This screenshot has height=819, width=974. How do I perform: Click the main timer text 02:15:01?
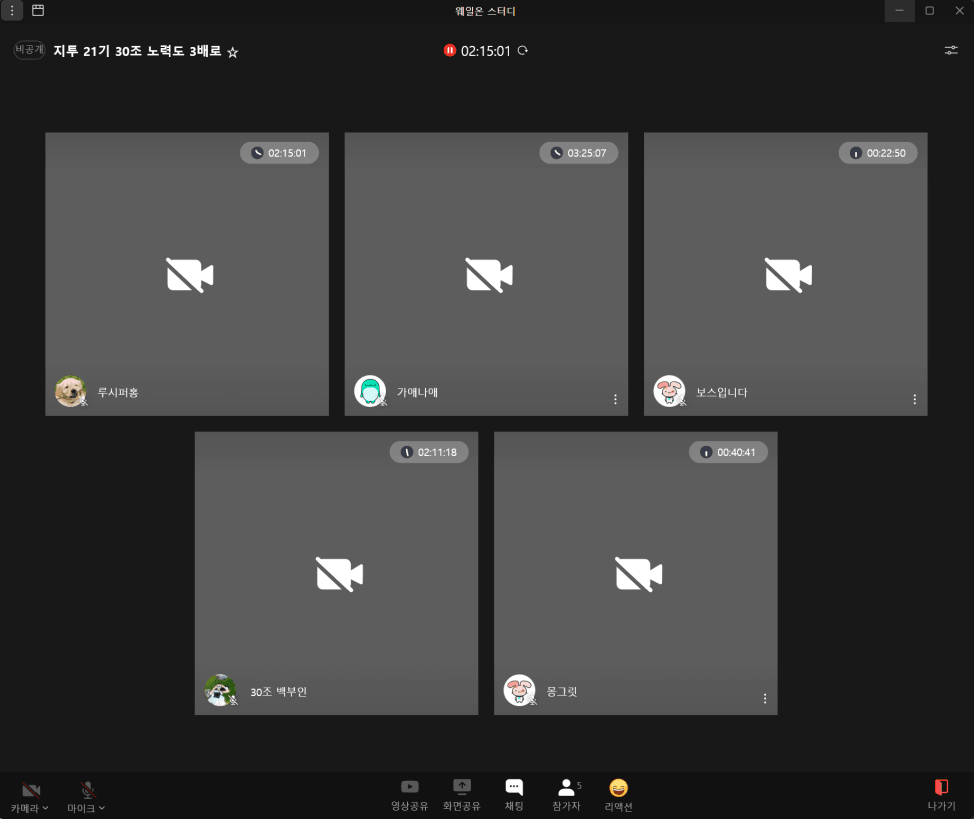tap(486, 51)
